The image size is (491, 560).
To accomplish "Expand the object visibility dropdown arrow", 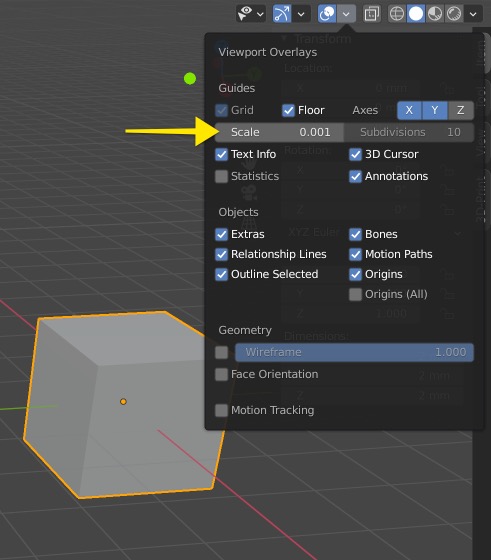I will [260, 14].
